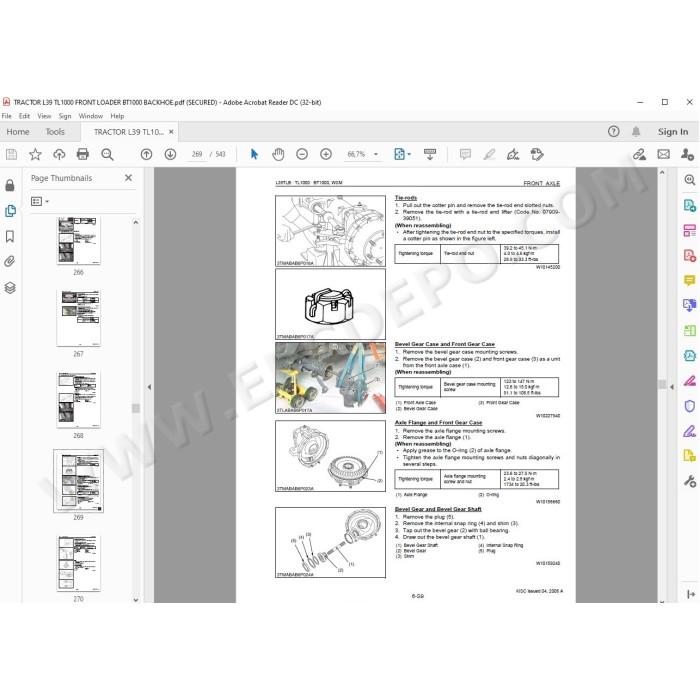Screen dimensions: 700x700
Task: Select page 267 thumbnail
Action: (78, 318)
